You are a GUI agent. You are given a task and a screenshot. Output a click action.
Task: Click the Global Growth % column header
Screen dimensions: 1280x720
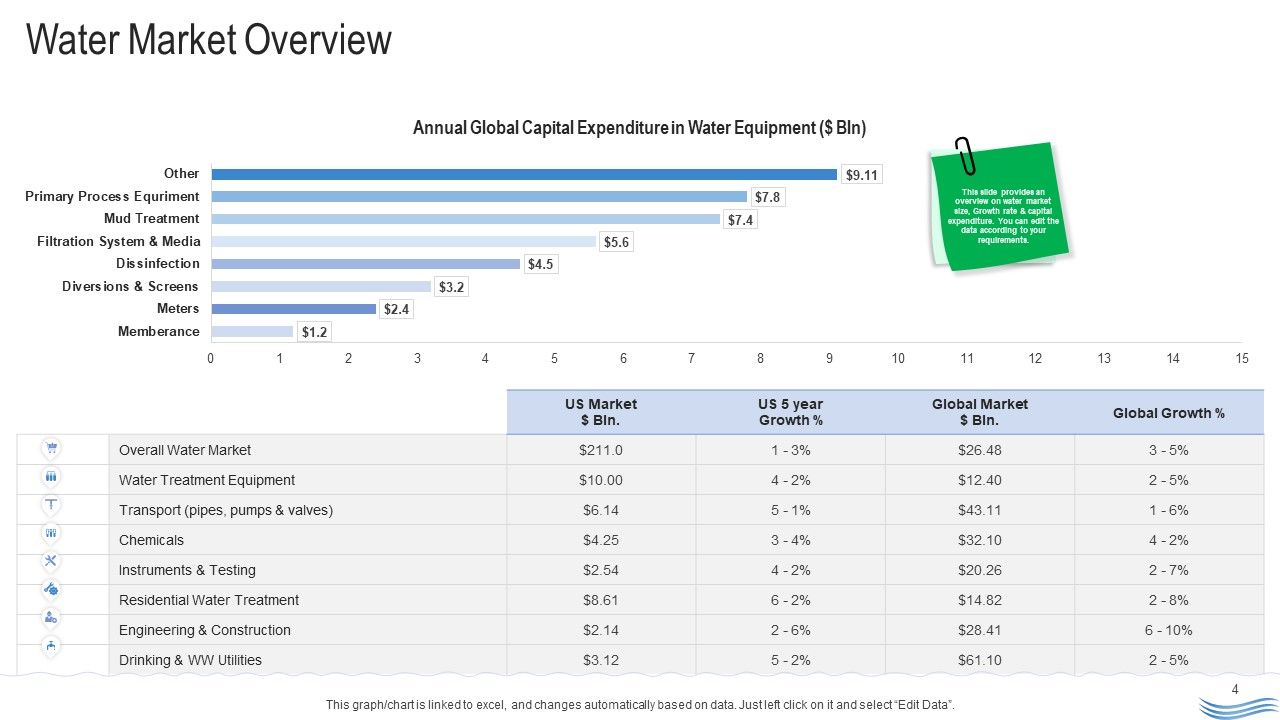tap(1169, 412)
